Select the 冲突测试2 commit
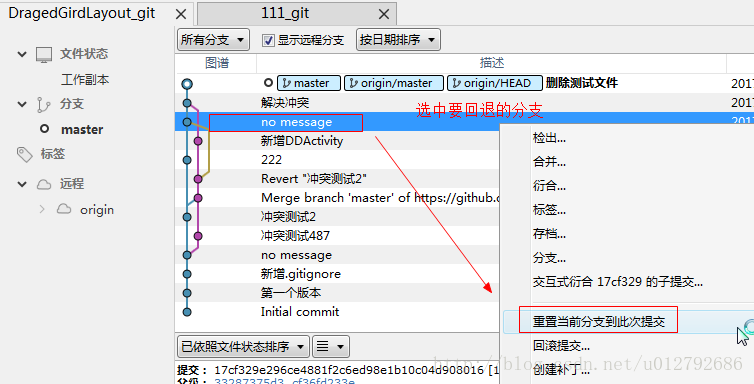 click(x=288, y=217)
